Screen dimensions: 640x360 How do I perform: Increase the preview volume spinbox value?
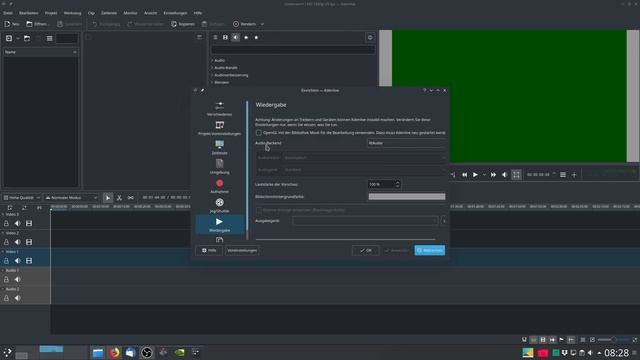pyautogui.click(x=398, y=182)
